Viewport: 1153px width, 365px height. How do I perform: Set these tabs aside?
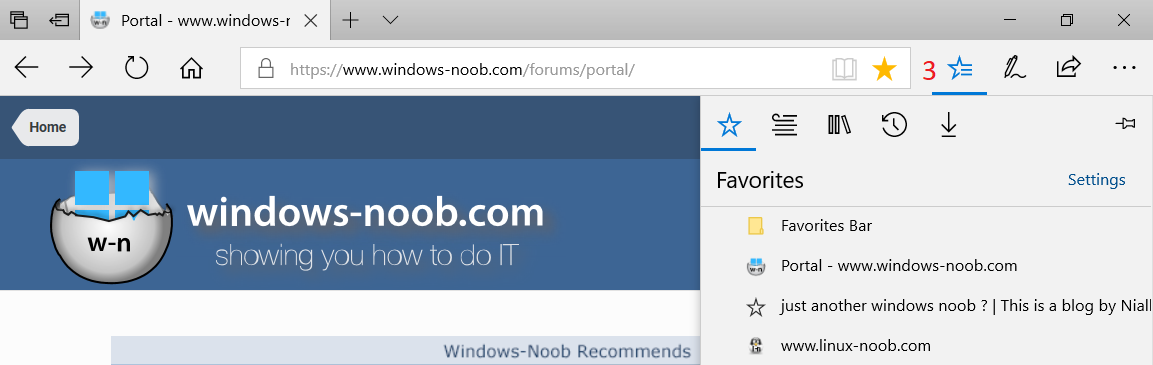pos(60,20)
